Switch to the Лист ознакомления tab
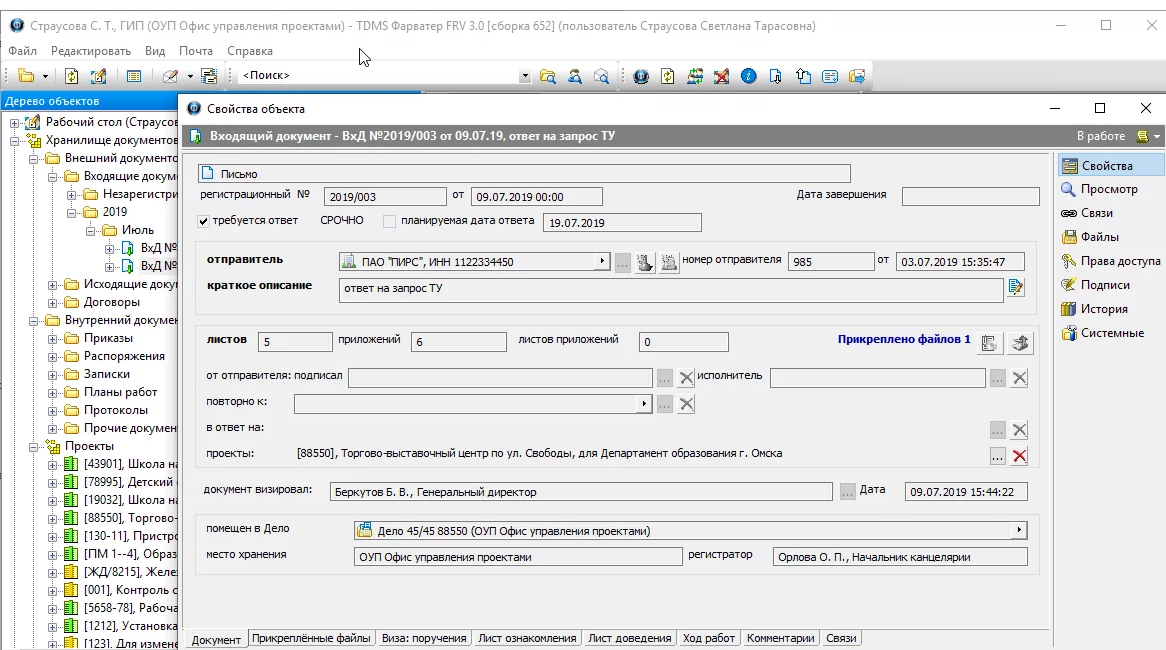Image resolution: width=1166 pixels, height=650 pixels. pyautogui.click(x=527, y=638)
